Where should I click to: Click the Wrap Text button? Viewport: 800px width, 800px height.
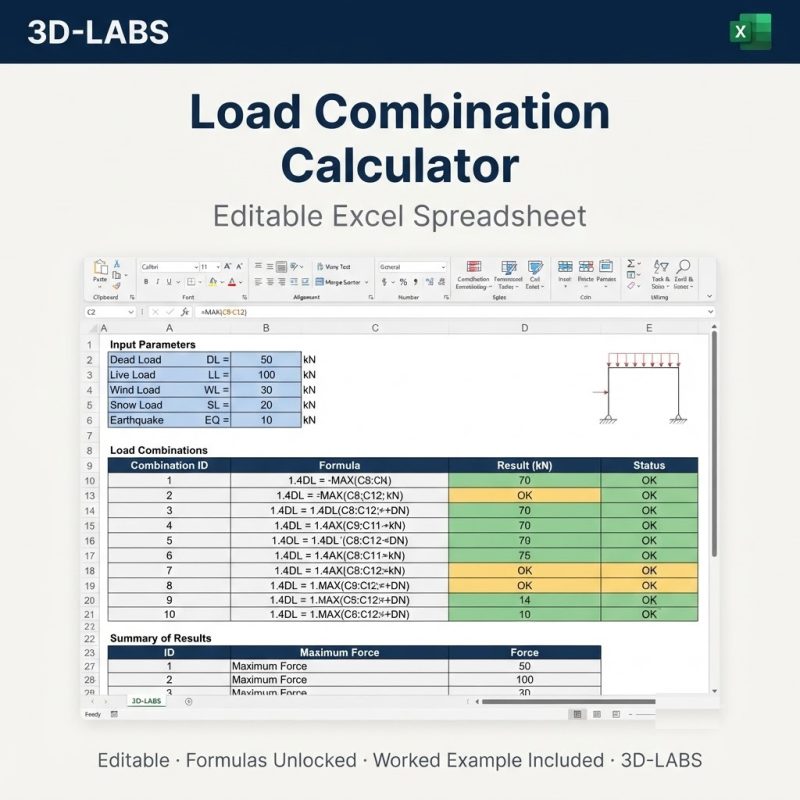[334, 266]
